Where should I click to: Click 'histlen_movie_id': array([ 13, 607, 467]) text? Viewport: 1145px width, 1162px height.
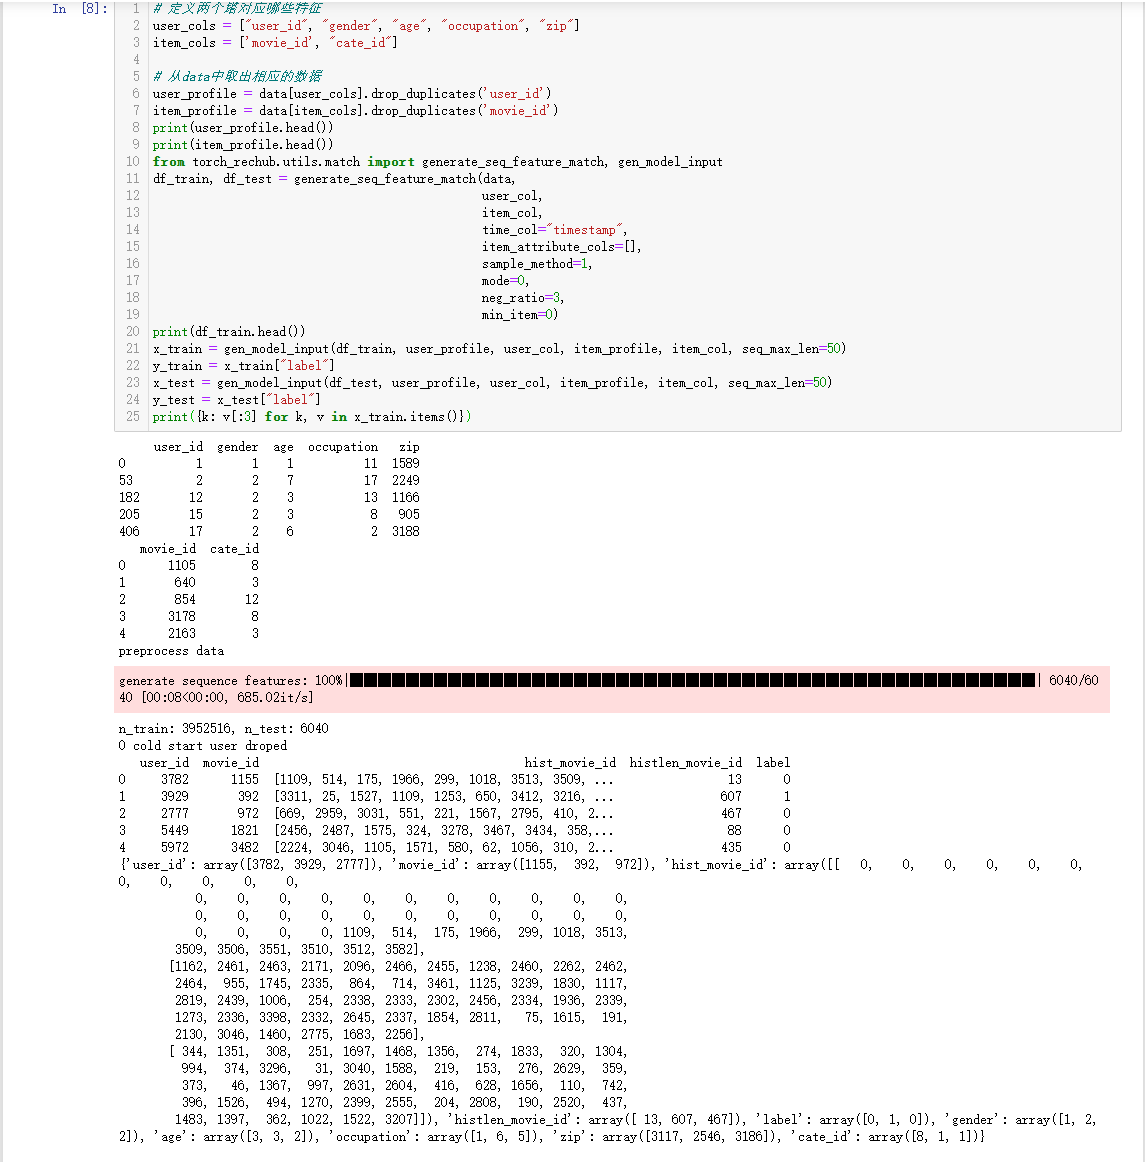(595, 1120)
